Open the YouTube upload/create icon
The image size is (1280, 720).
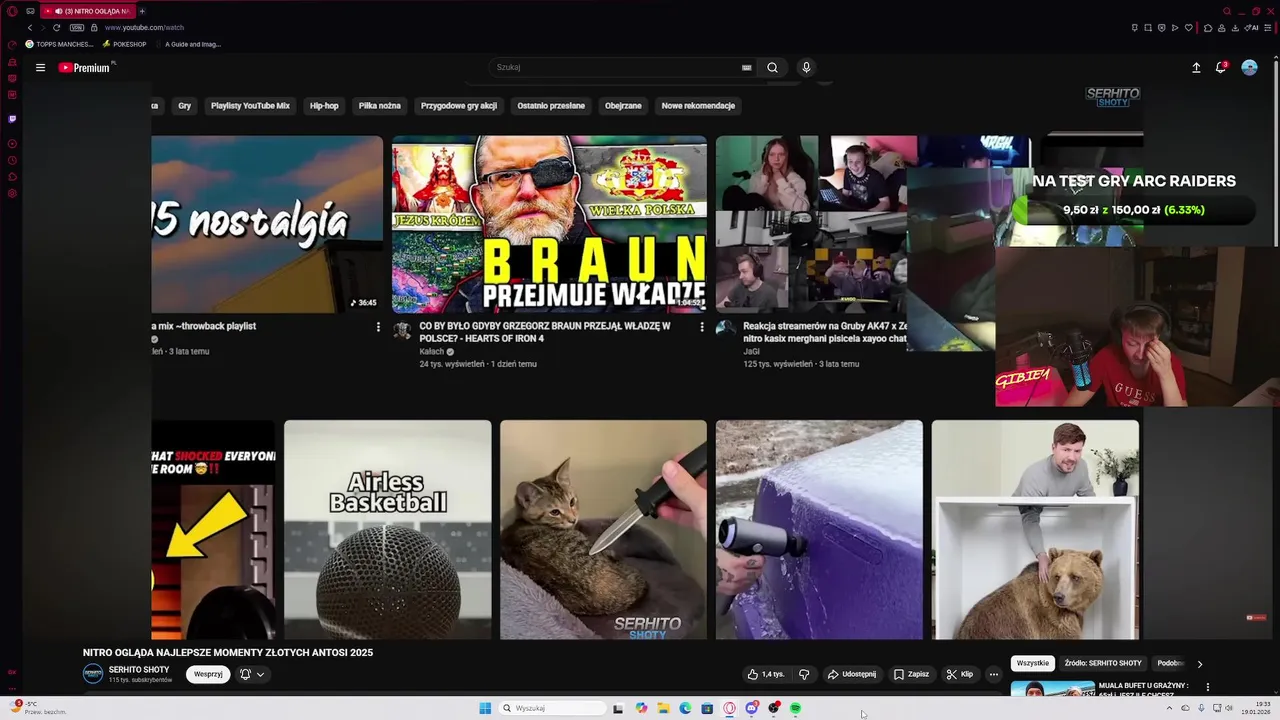(x=1196, y=68)
